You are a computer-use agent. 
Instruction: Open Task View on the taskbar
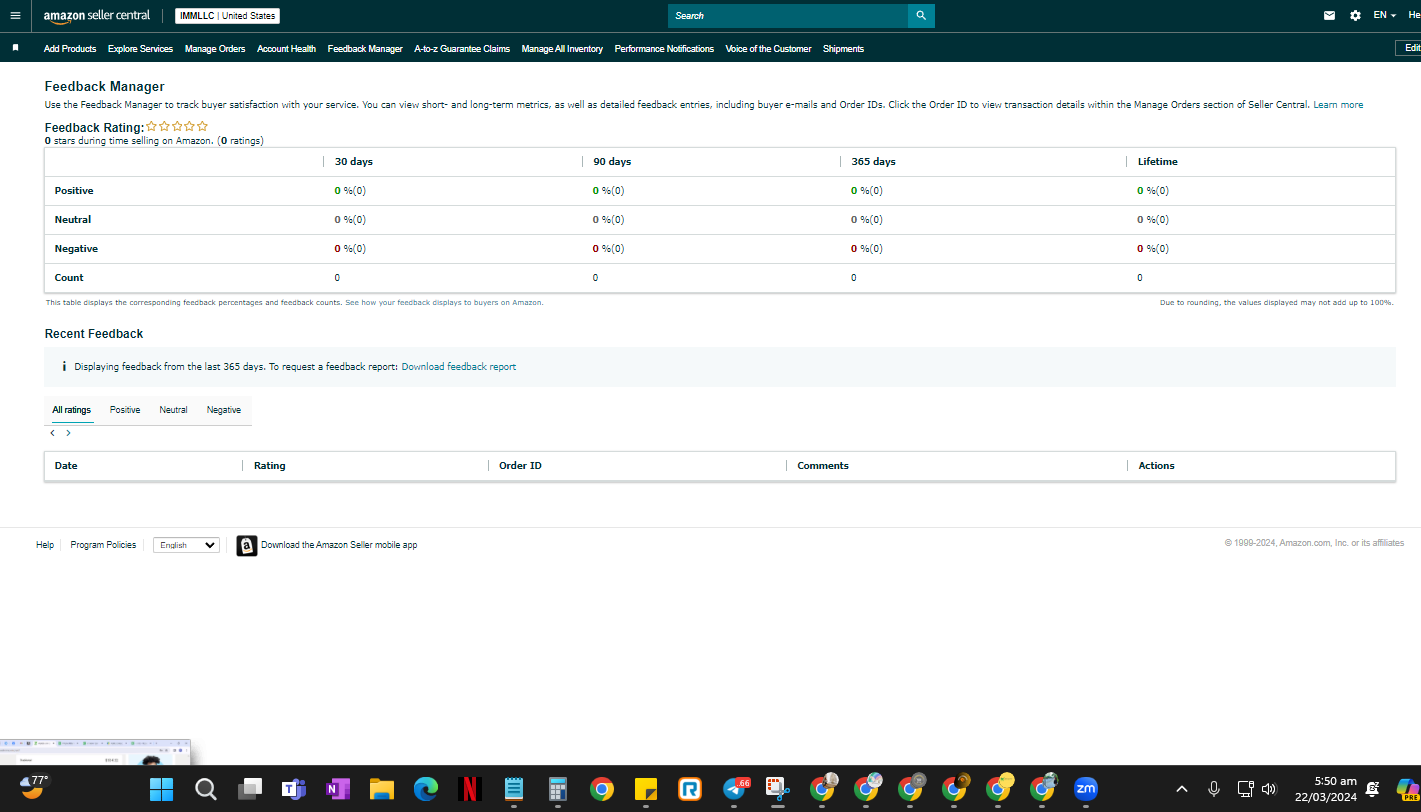click(249, 789)
